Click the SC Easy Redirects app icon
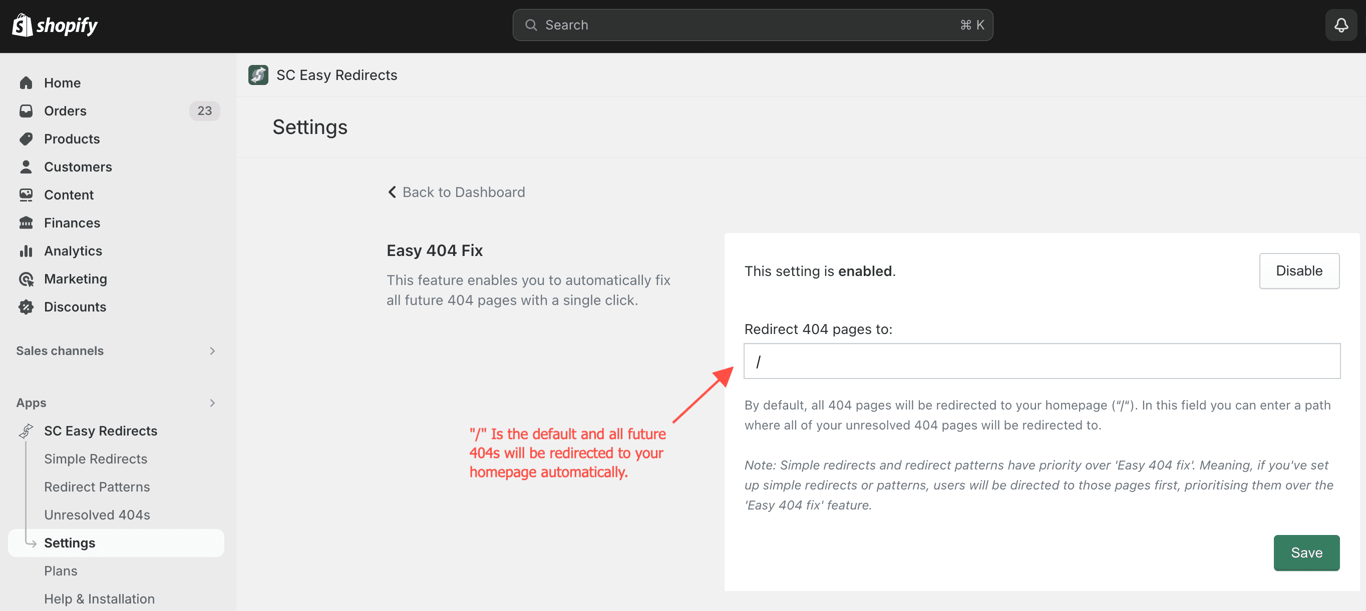Viewport: 1366px width, 611px height. 258,74
